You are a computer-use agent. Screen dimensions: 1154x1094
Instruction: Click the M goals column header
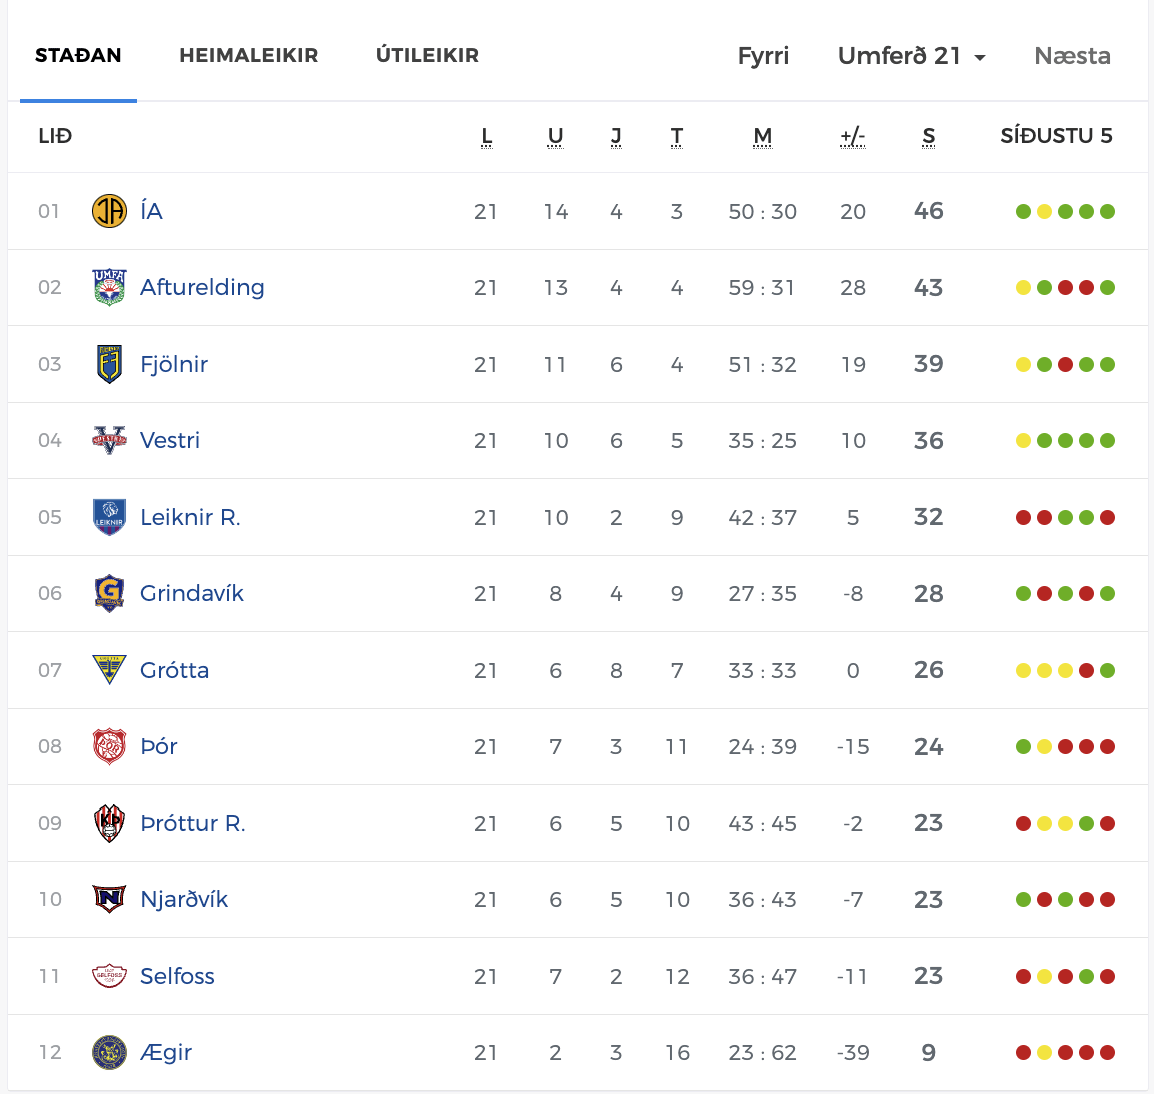pos(762,136)
